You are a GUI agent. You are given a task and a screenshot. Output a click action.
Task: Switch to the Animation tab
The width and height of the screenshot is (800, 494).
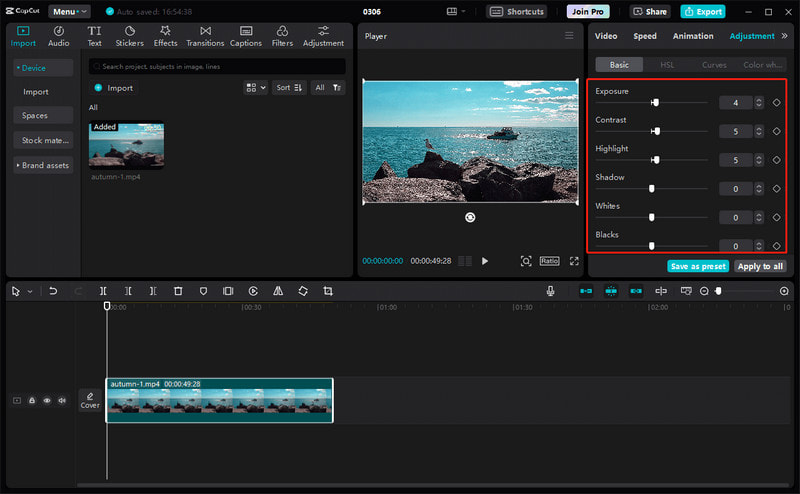[x=693, y=36]
